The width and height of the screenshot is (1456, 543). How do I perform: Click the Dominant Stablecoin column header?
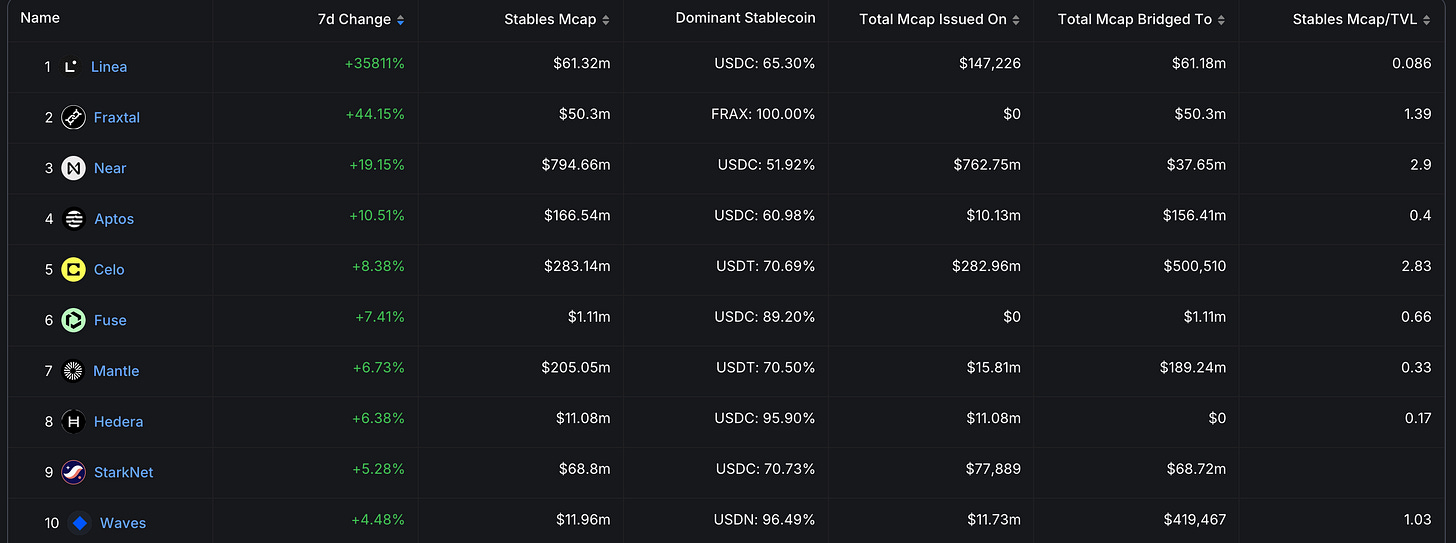pyautogui.click(x=745, y=19)
